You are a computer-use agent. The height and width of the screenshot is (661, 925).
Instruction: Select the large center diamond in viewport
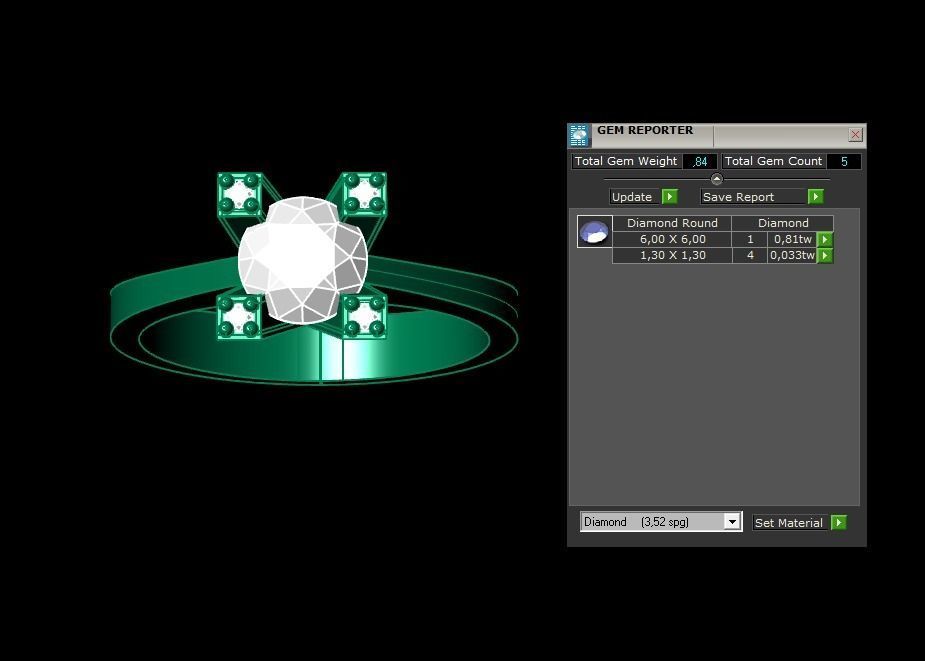pos(303,260)
